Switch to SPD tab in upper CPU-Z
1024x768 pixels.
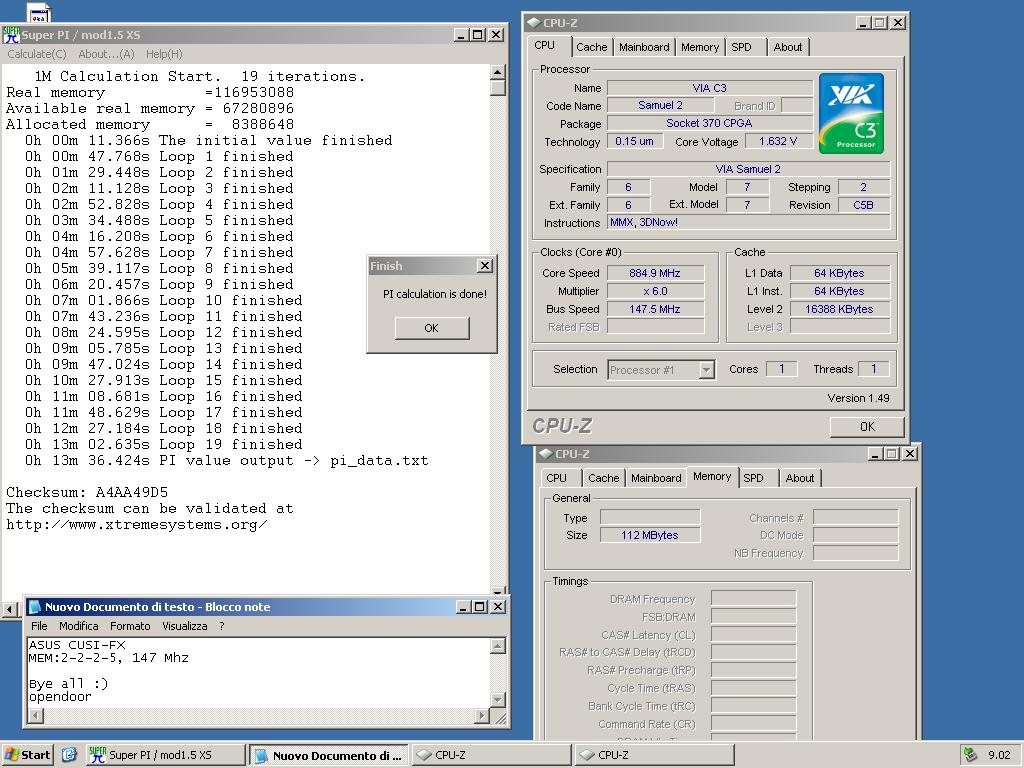click(x=742, y=47)
